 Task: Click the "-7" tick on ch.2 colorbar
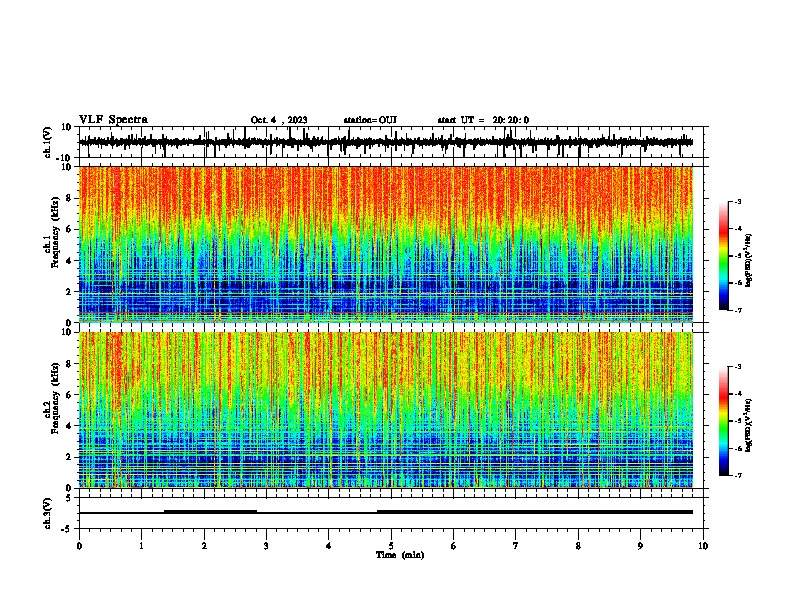(737, 475)
